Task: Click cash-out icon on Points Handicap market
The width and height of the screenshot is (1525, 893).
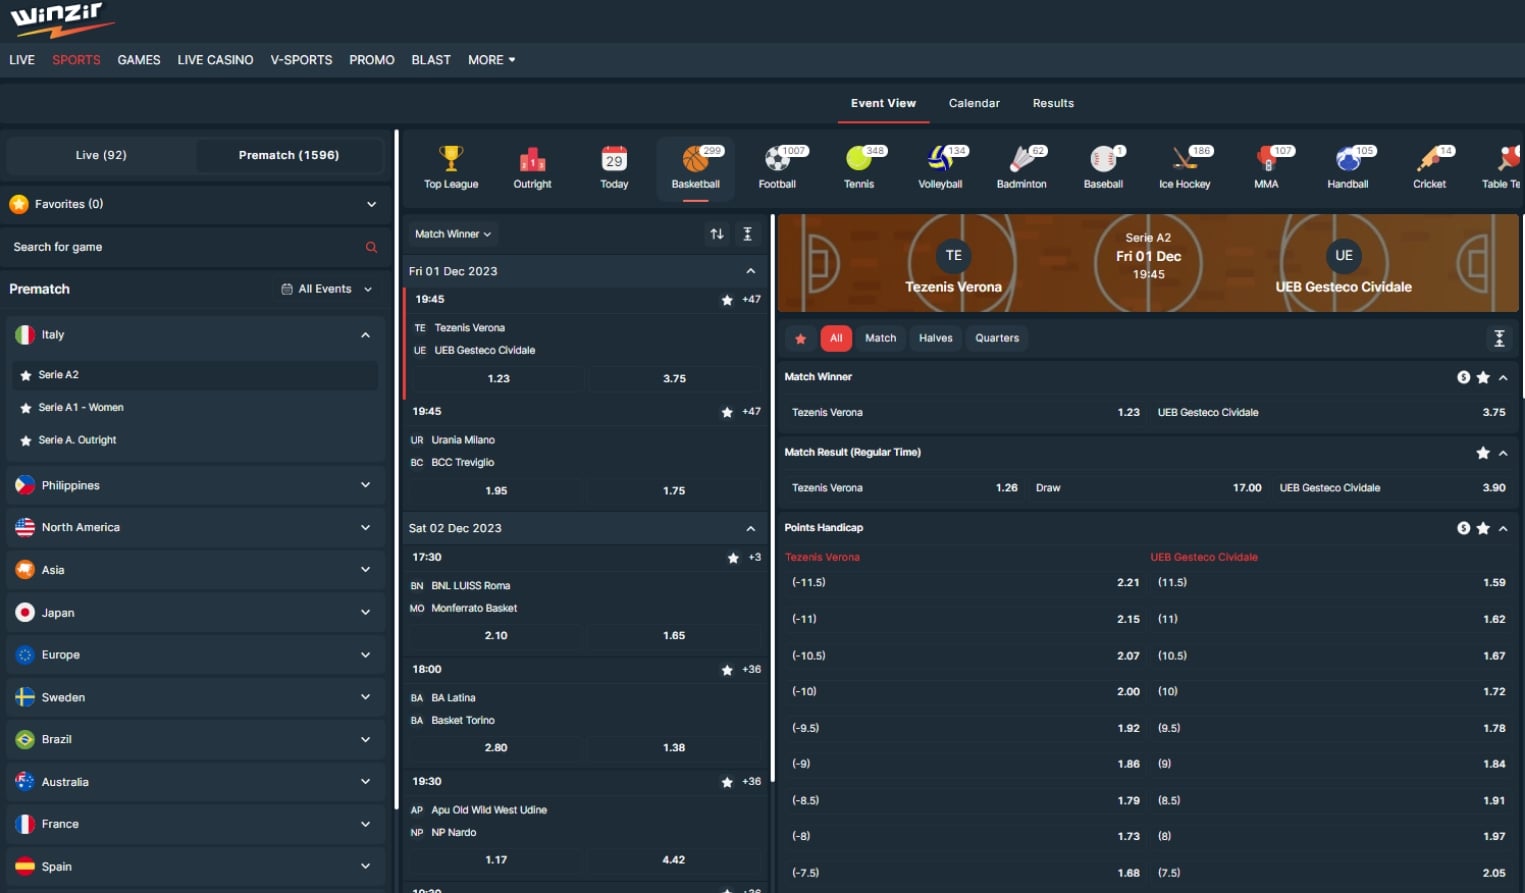Action: [1463, 528]
